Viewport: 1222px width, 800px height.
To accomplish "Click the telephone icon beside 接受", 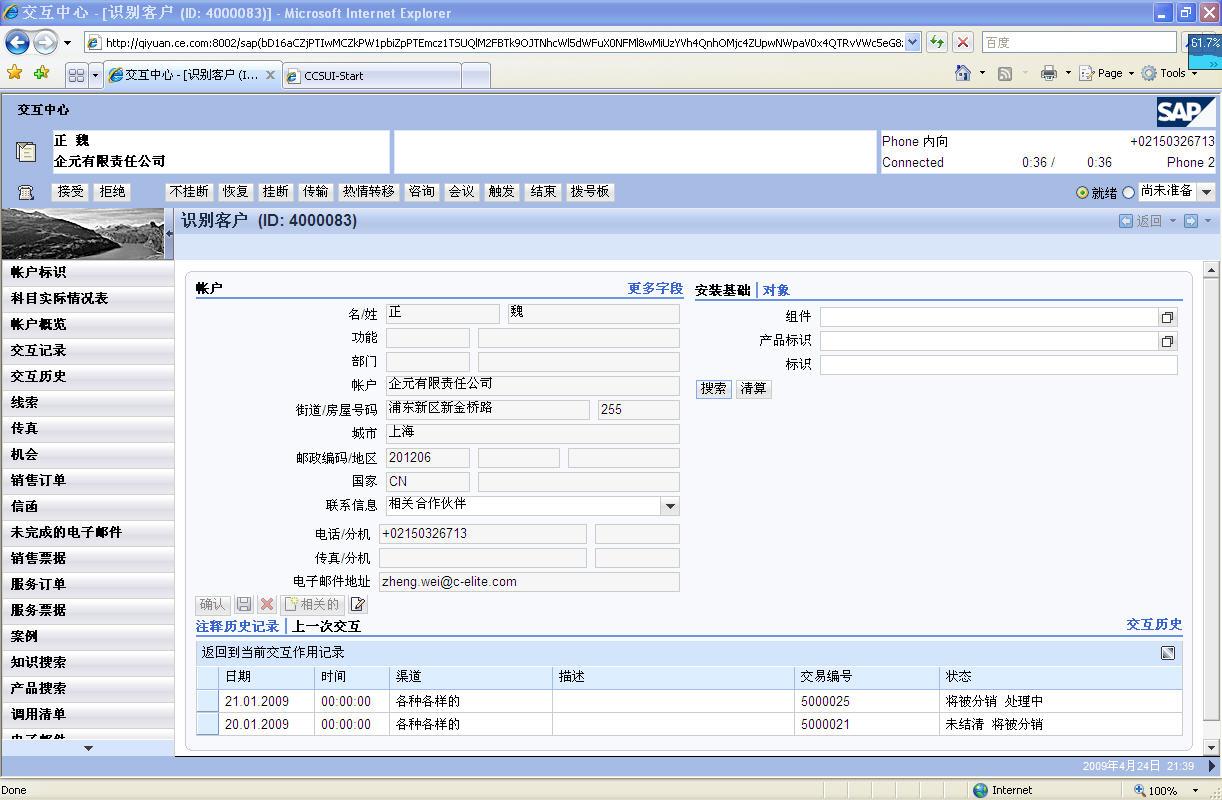I will (26, 192).
